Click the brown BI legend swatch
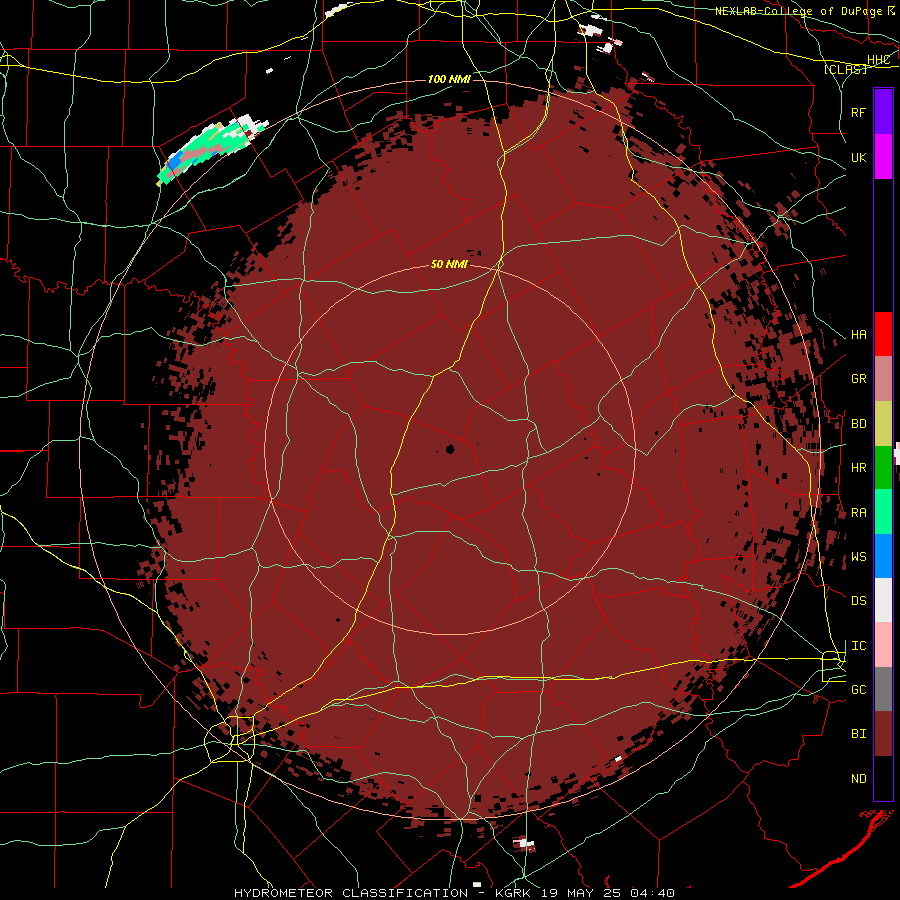The image size is (900, 900). coord(883,734)
